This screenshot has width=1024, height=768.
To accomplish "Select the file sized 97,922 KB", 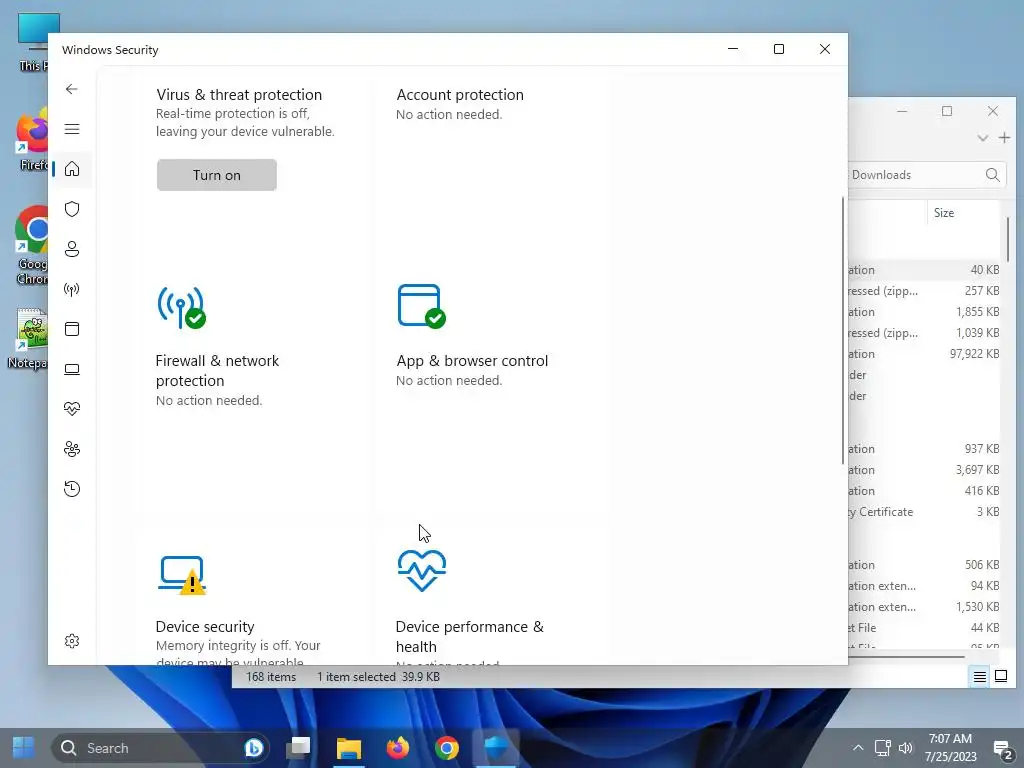I will [x=924, y=354].
